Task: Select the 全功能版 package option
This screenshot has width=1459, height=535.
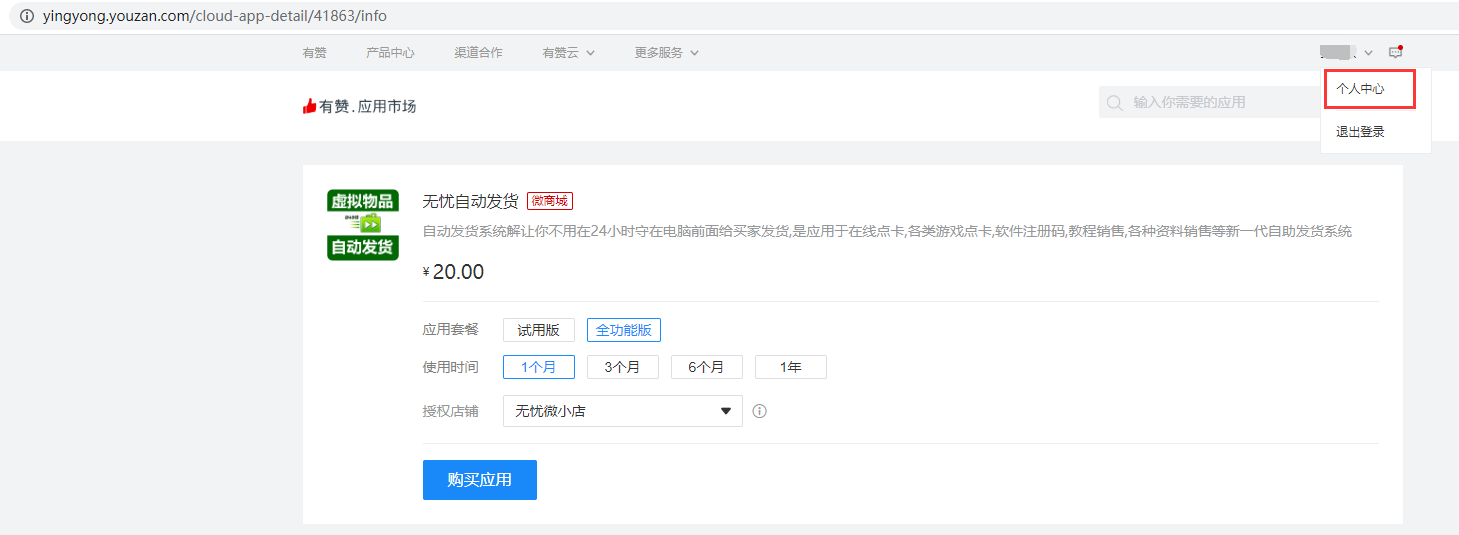Action: pos(624,330)
